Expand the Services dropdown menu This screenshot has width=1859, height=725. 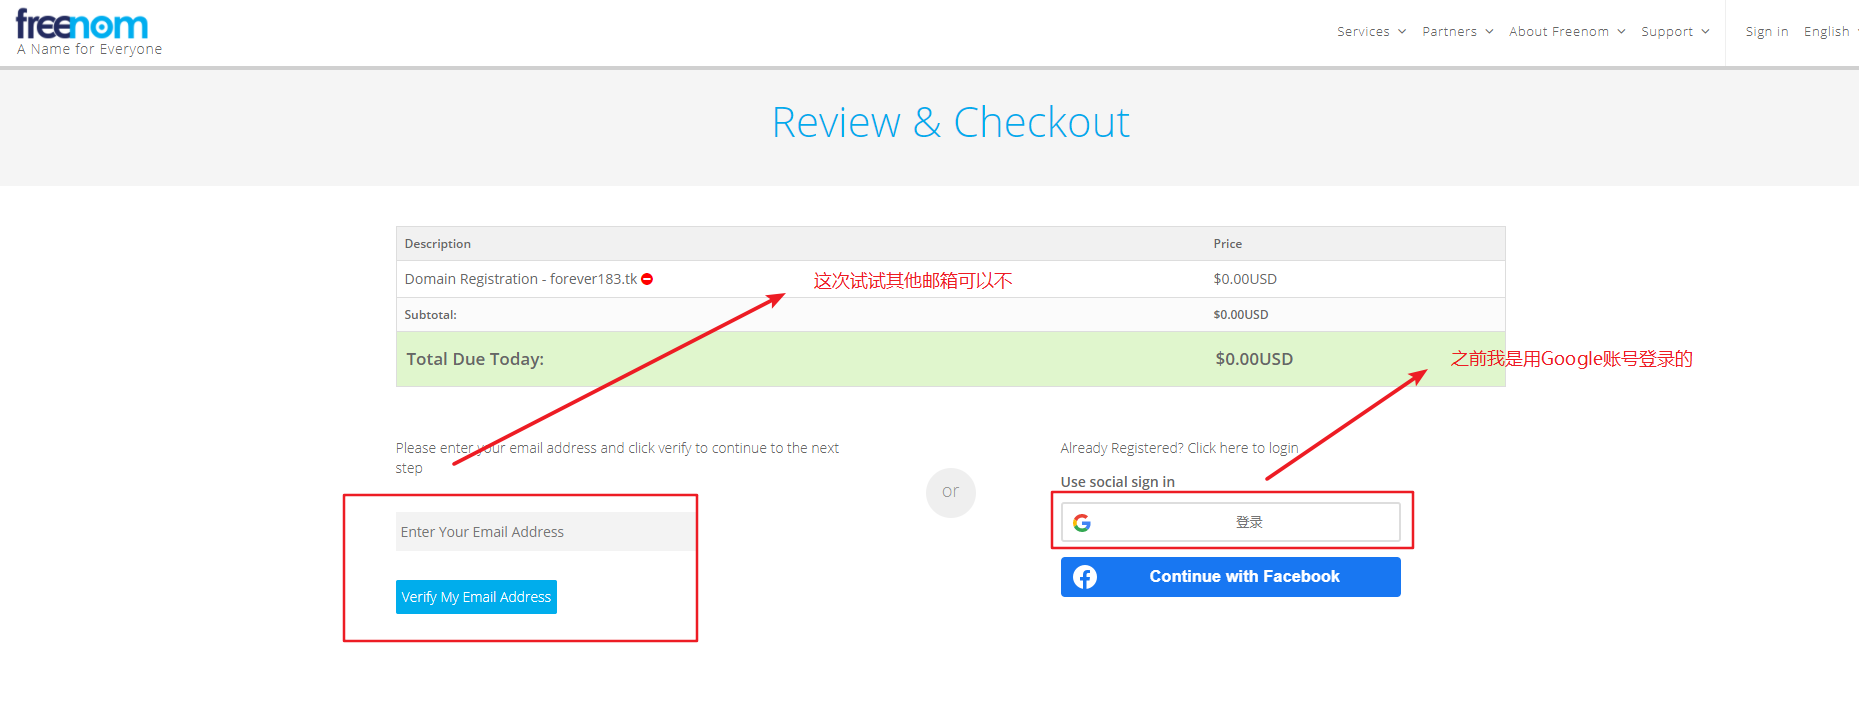click(x=1371, y=32)
